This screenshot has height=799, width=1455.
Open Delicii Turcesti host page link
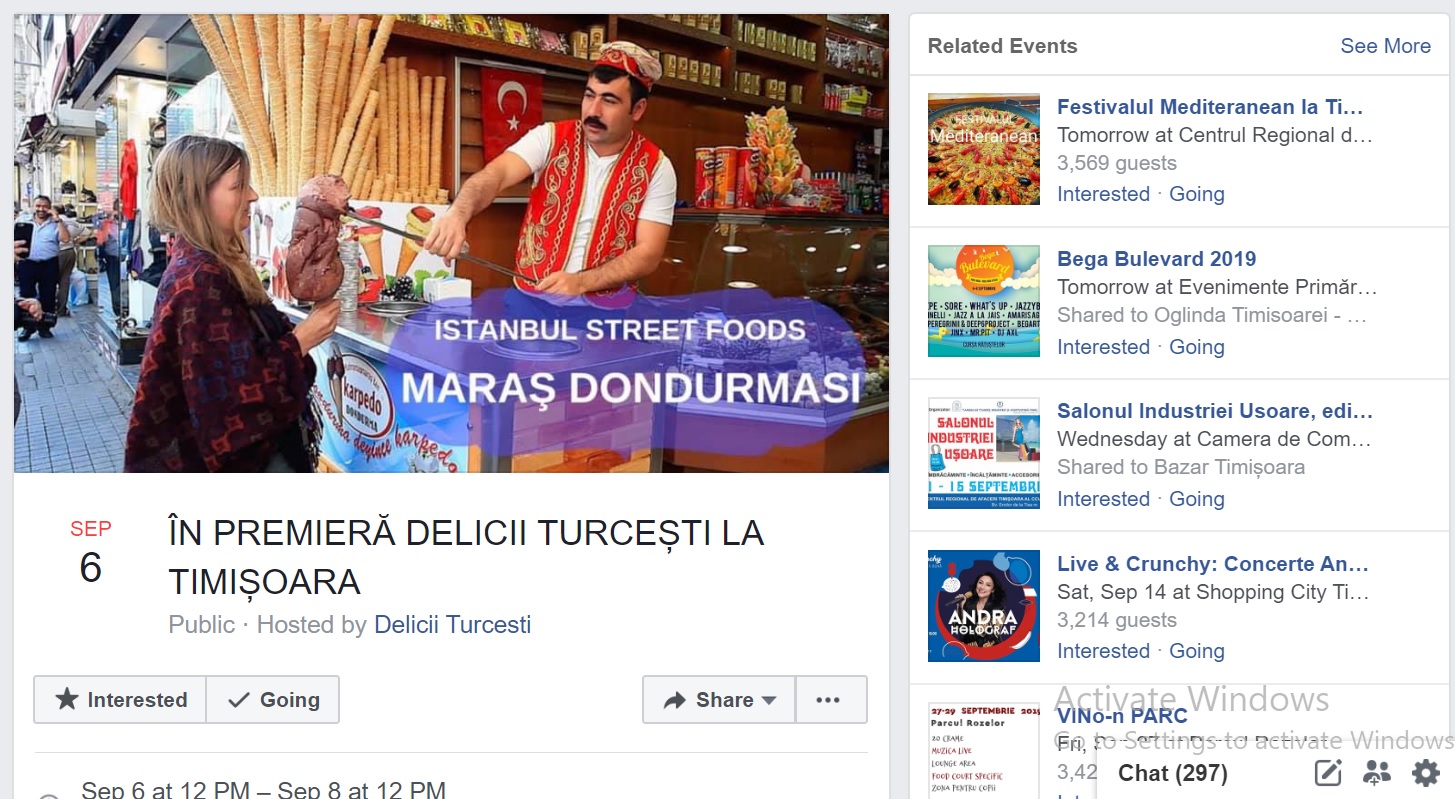pos(452,625)
